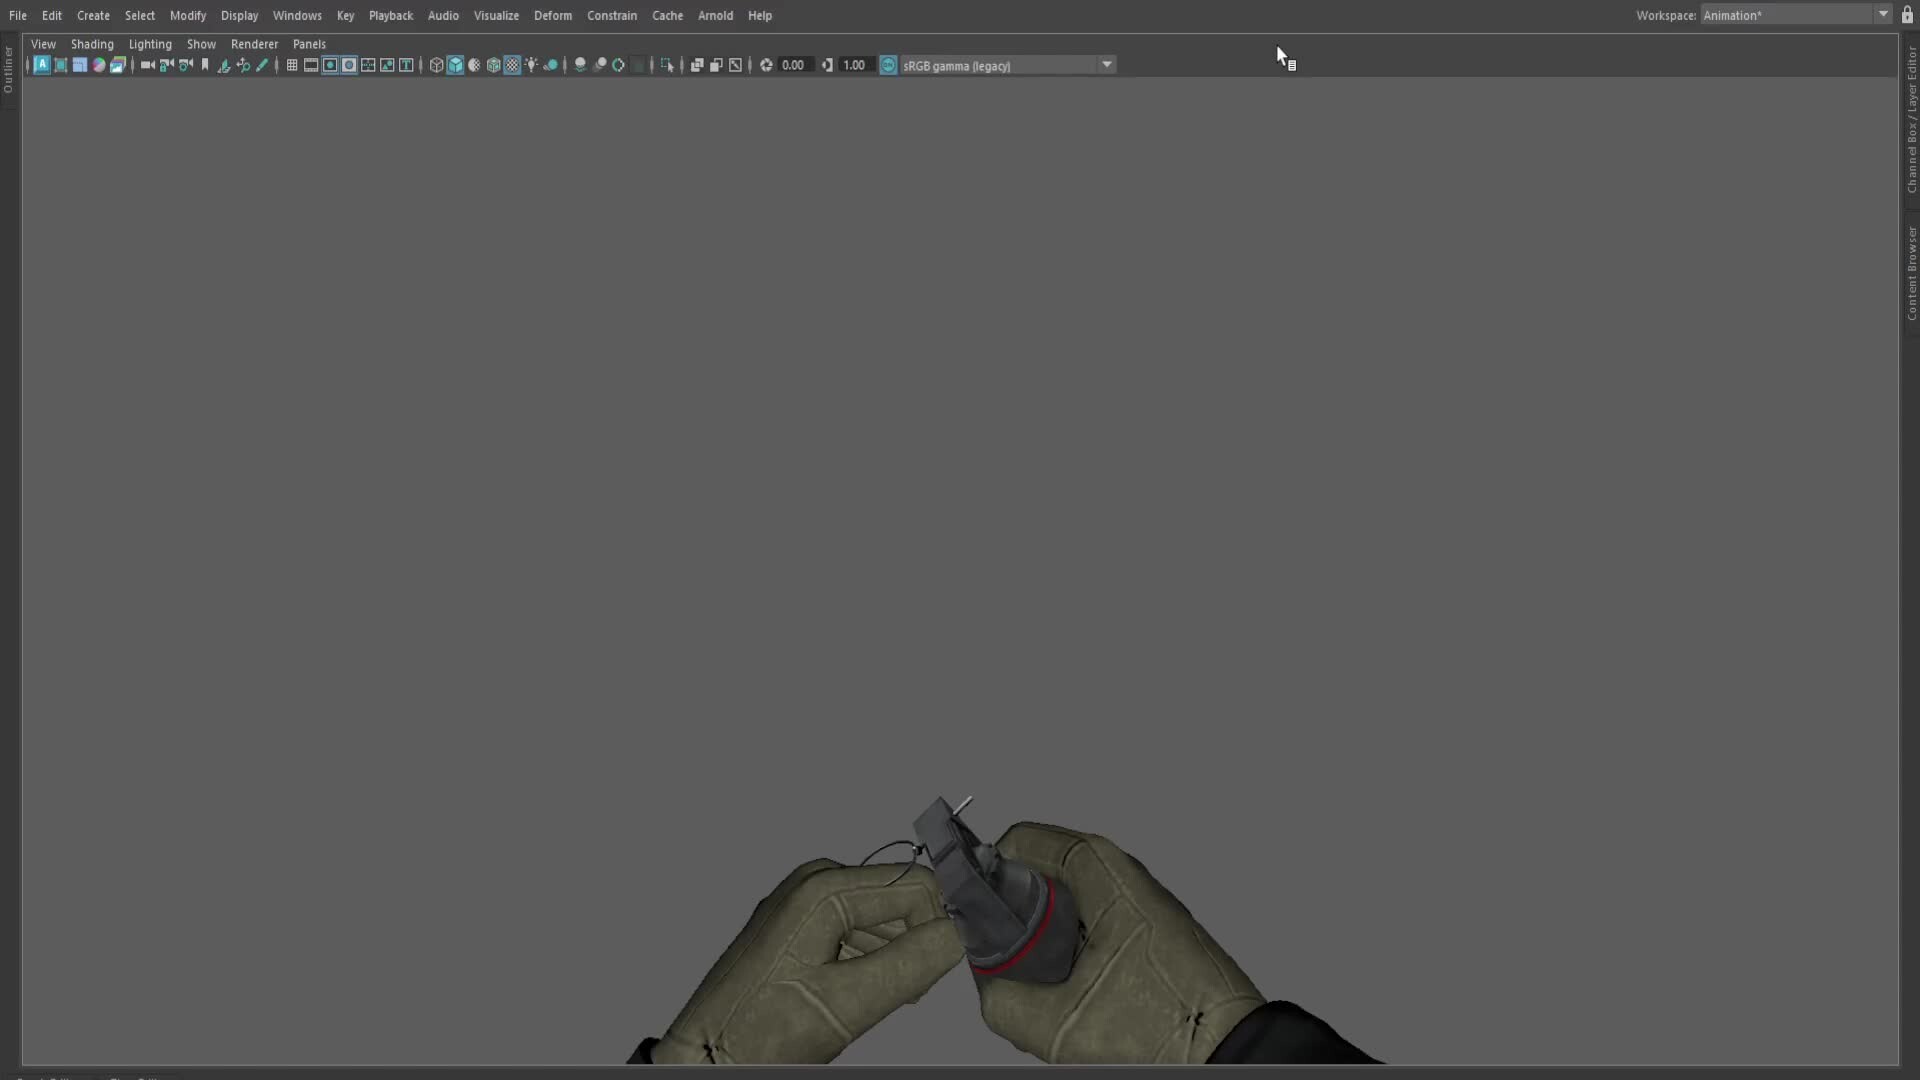Click the exposure value field showing 0.00

click(x=793, y=65)
